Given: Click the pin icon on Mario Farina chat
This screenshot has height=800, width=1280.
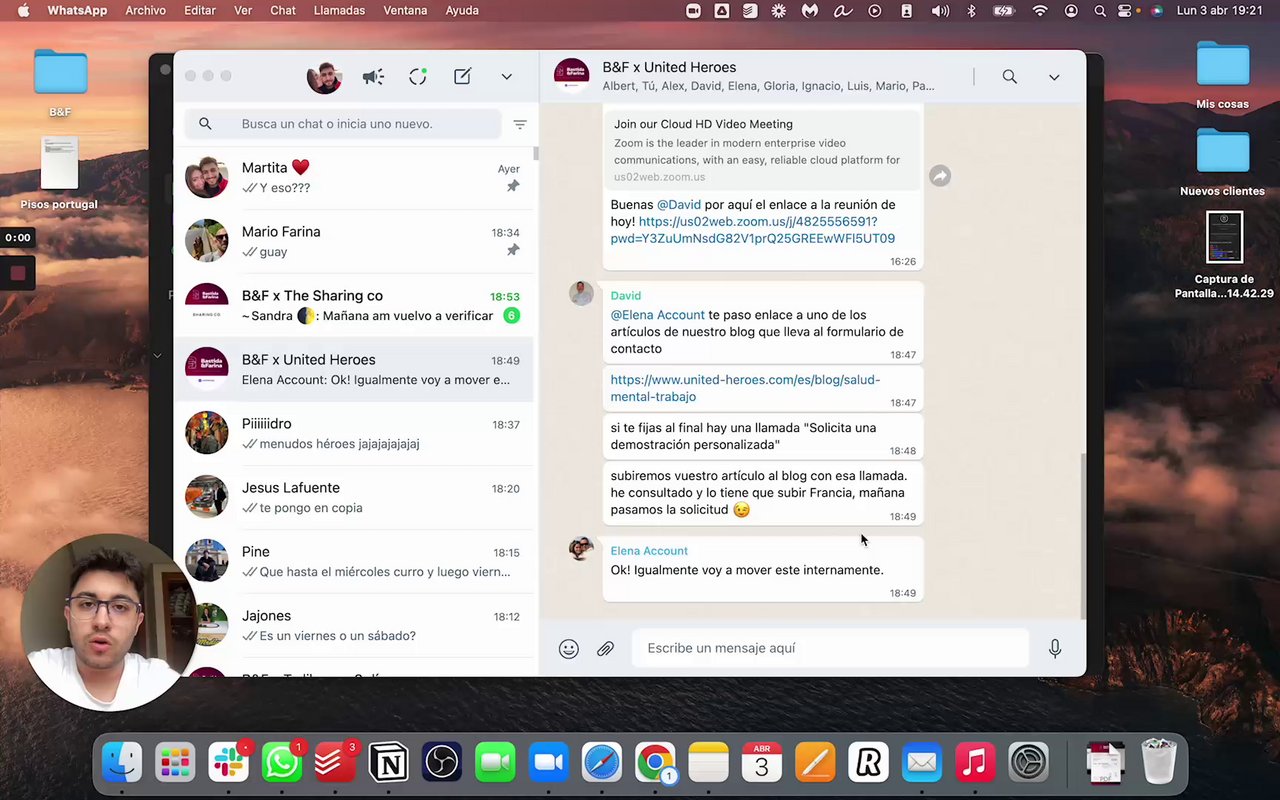Looking at the screenshot, I should coord(513,251).
